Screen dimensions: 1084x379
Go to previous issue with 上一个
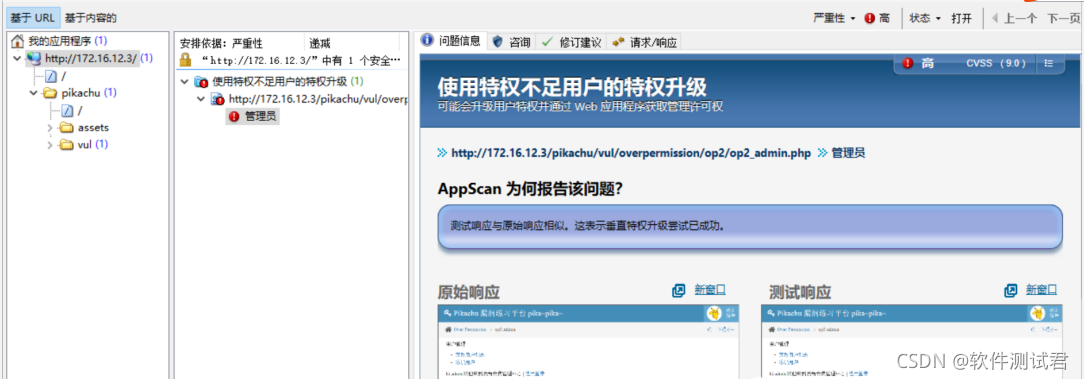[x=1013, y=18]
